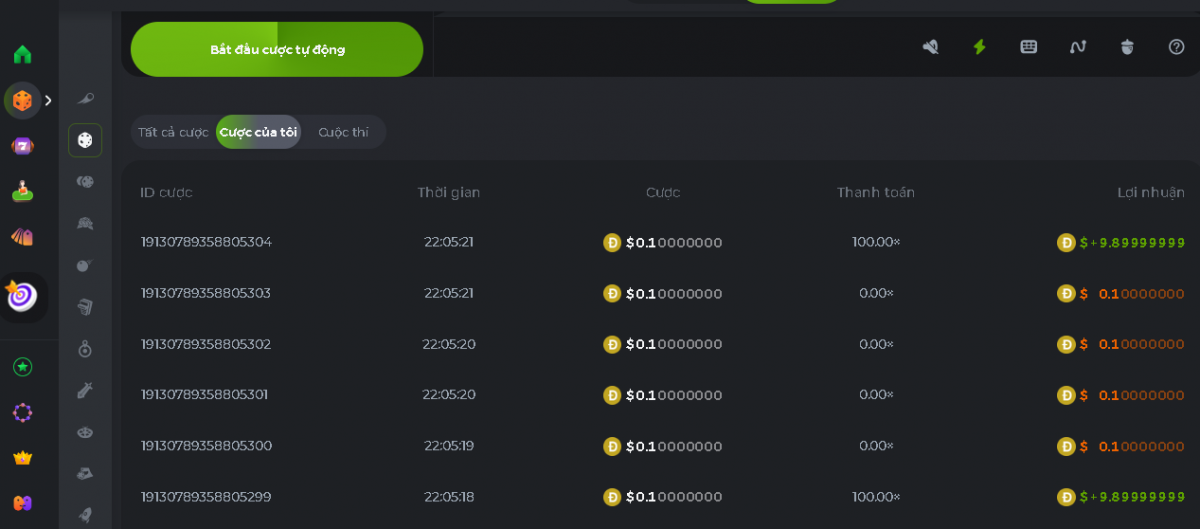This screenshot has height=529, width=1200.
Task: Select the "Cược của tôi" tab
Action: [x=258, y=132]
